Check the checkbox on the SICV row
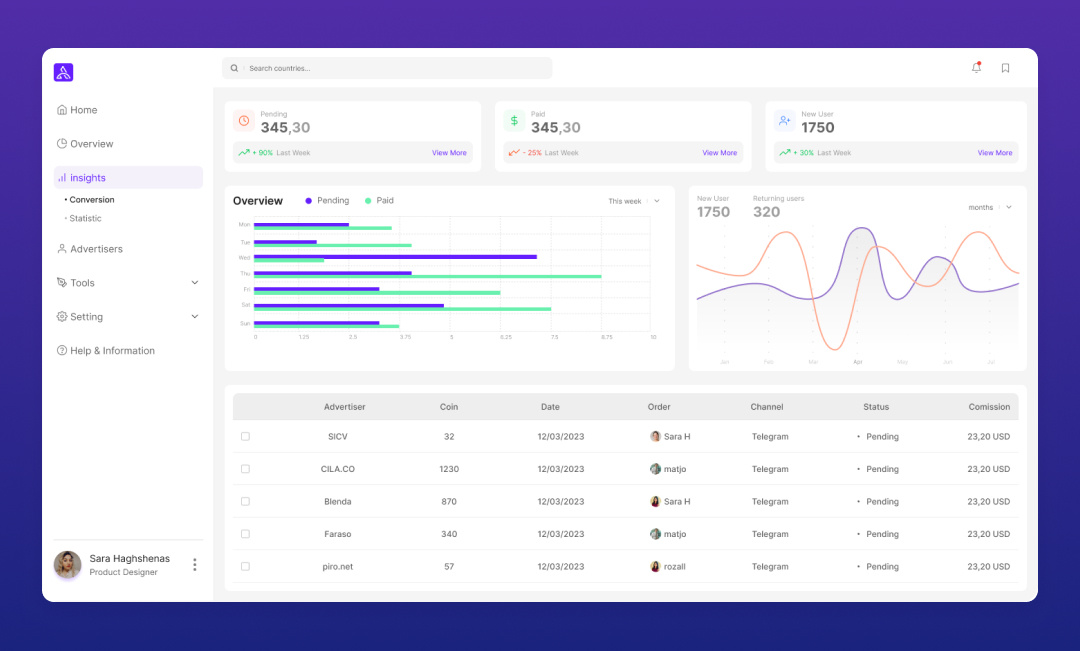This screenshot has width=1080, height=651. pyautogui.click(x=245, y=436)
